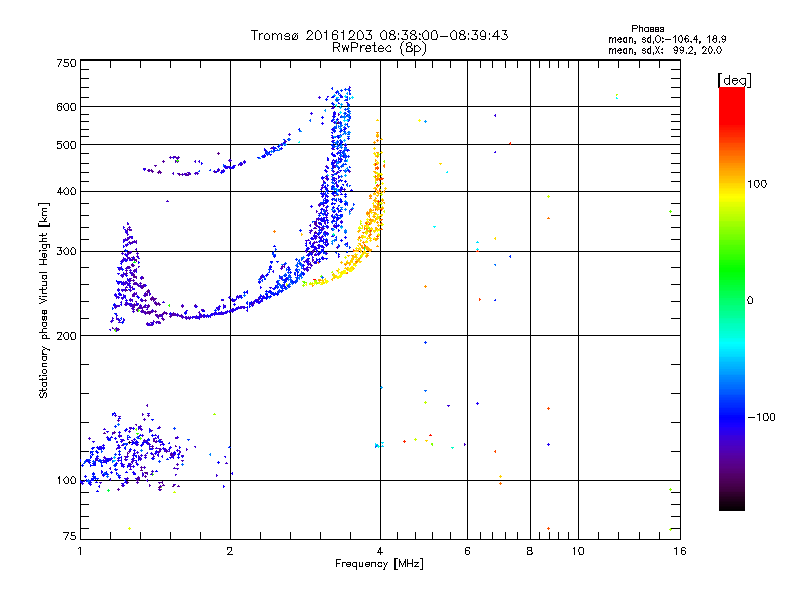Click the 'RwPretec (8p)' subtitle
This screenshot has width=800, height=600.
coord(379,48)
